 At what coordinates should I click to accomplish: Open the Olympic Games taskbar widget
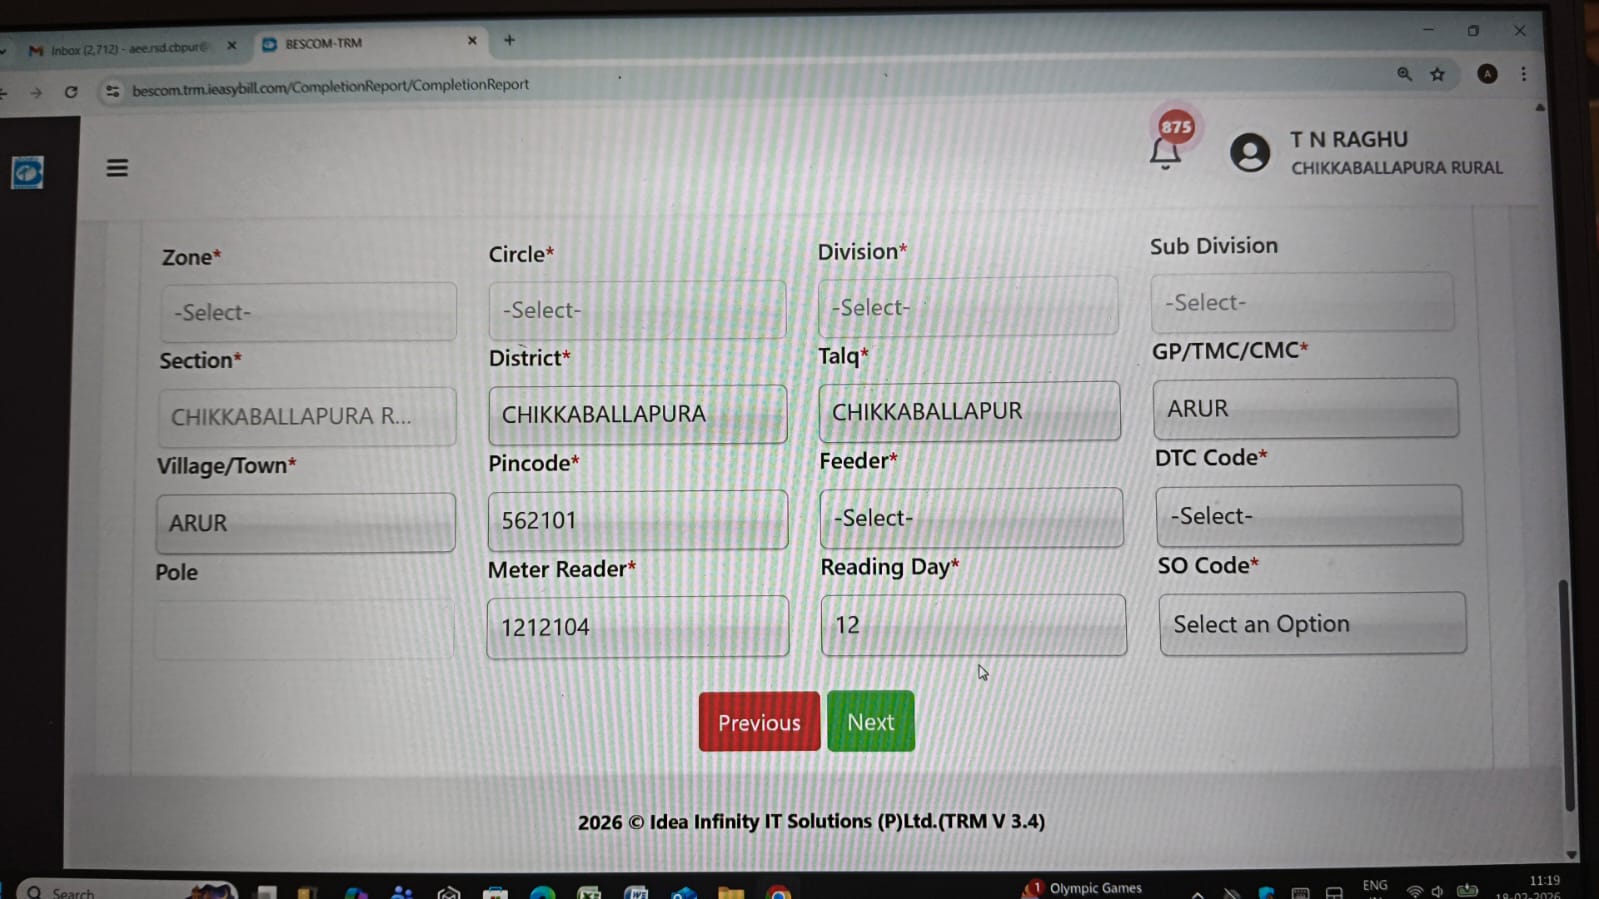pyautogui.click(x=1083, y=888)
